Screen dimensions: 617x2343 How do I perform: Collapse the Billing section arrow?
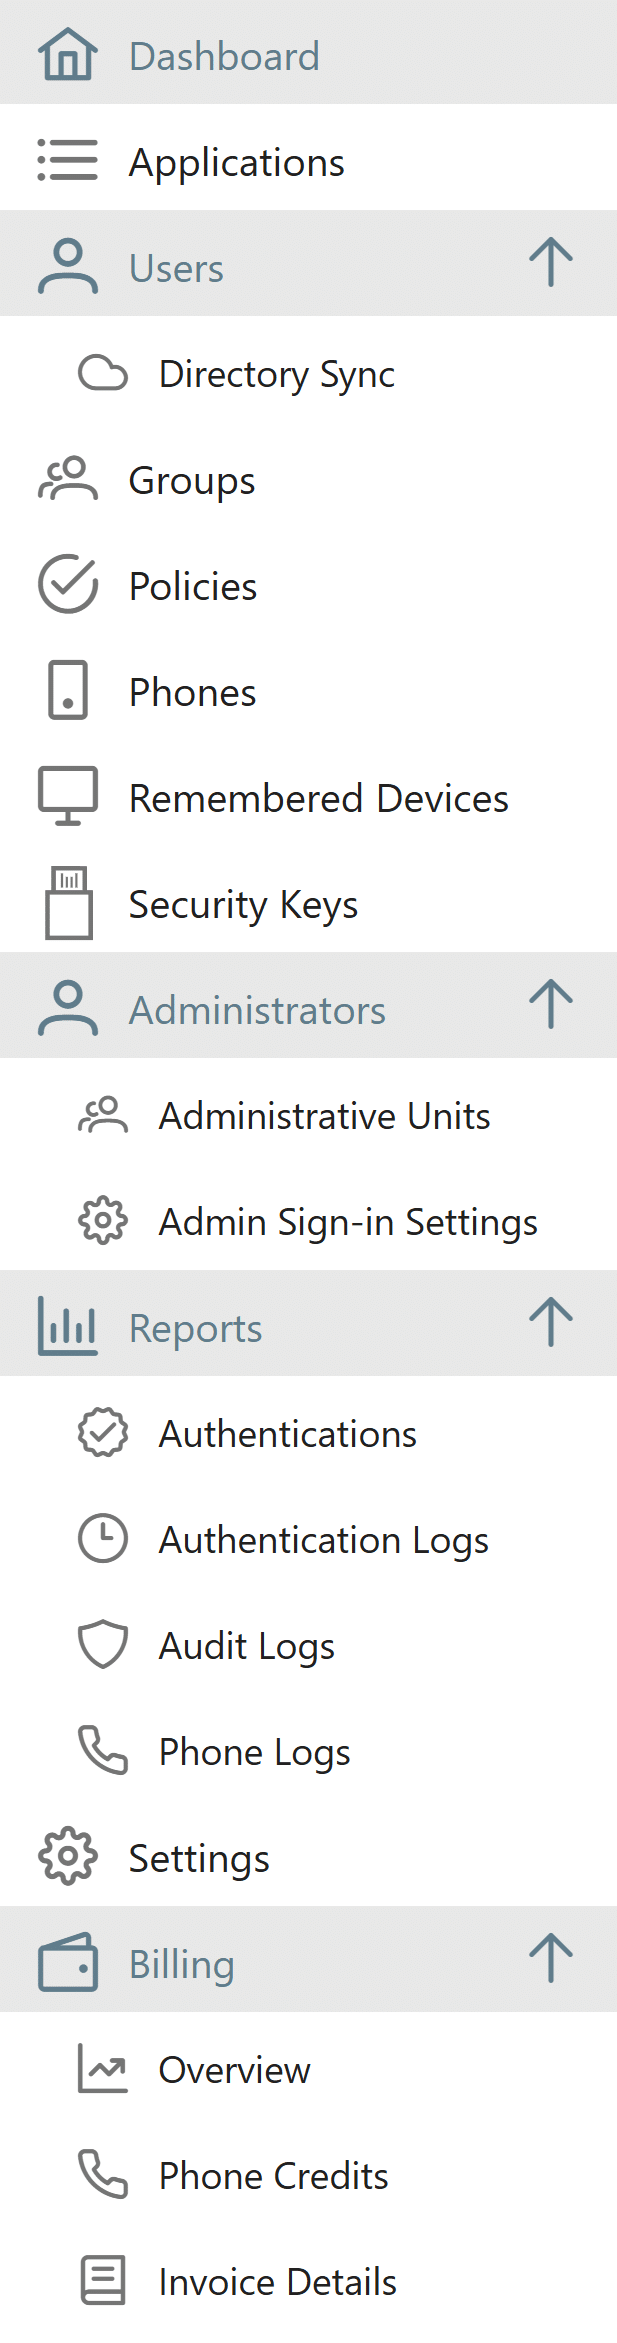click(x=551, y=1959)
